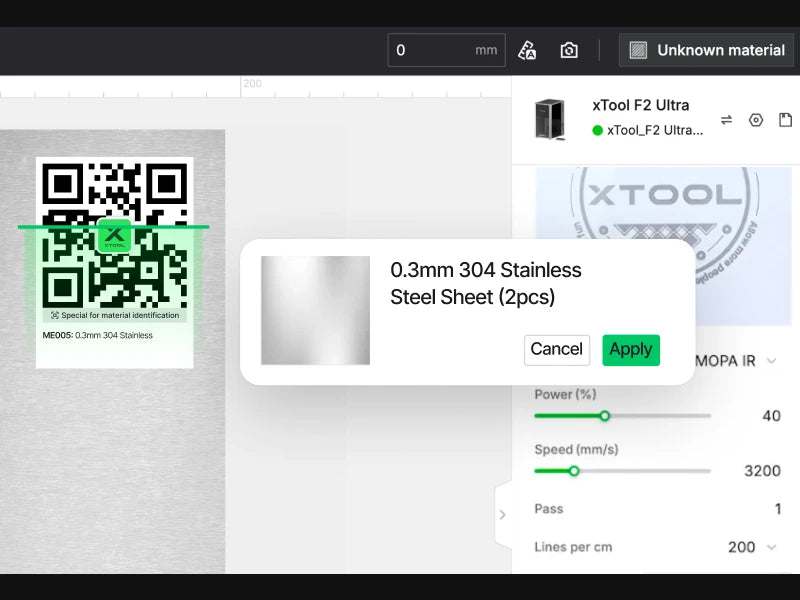Viewport: 800px width, 600px height.
Task: Click the Speed value 3200
Action: click(x=762, y=470)
